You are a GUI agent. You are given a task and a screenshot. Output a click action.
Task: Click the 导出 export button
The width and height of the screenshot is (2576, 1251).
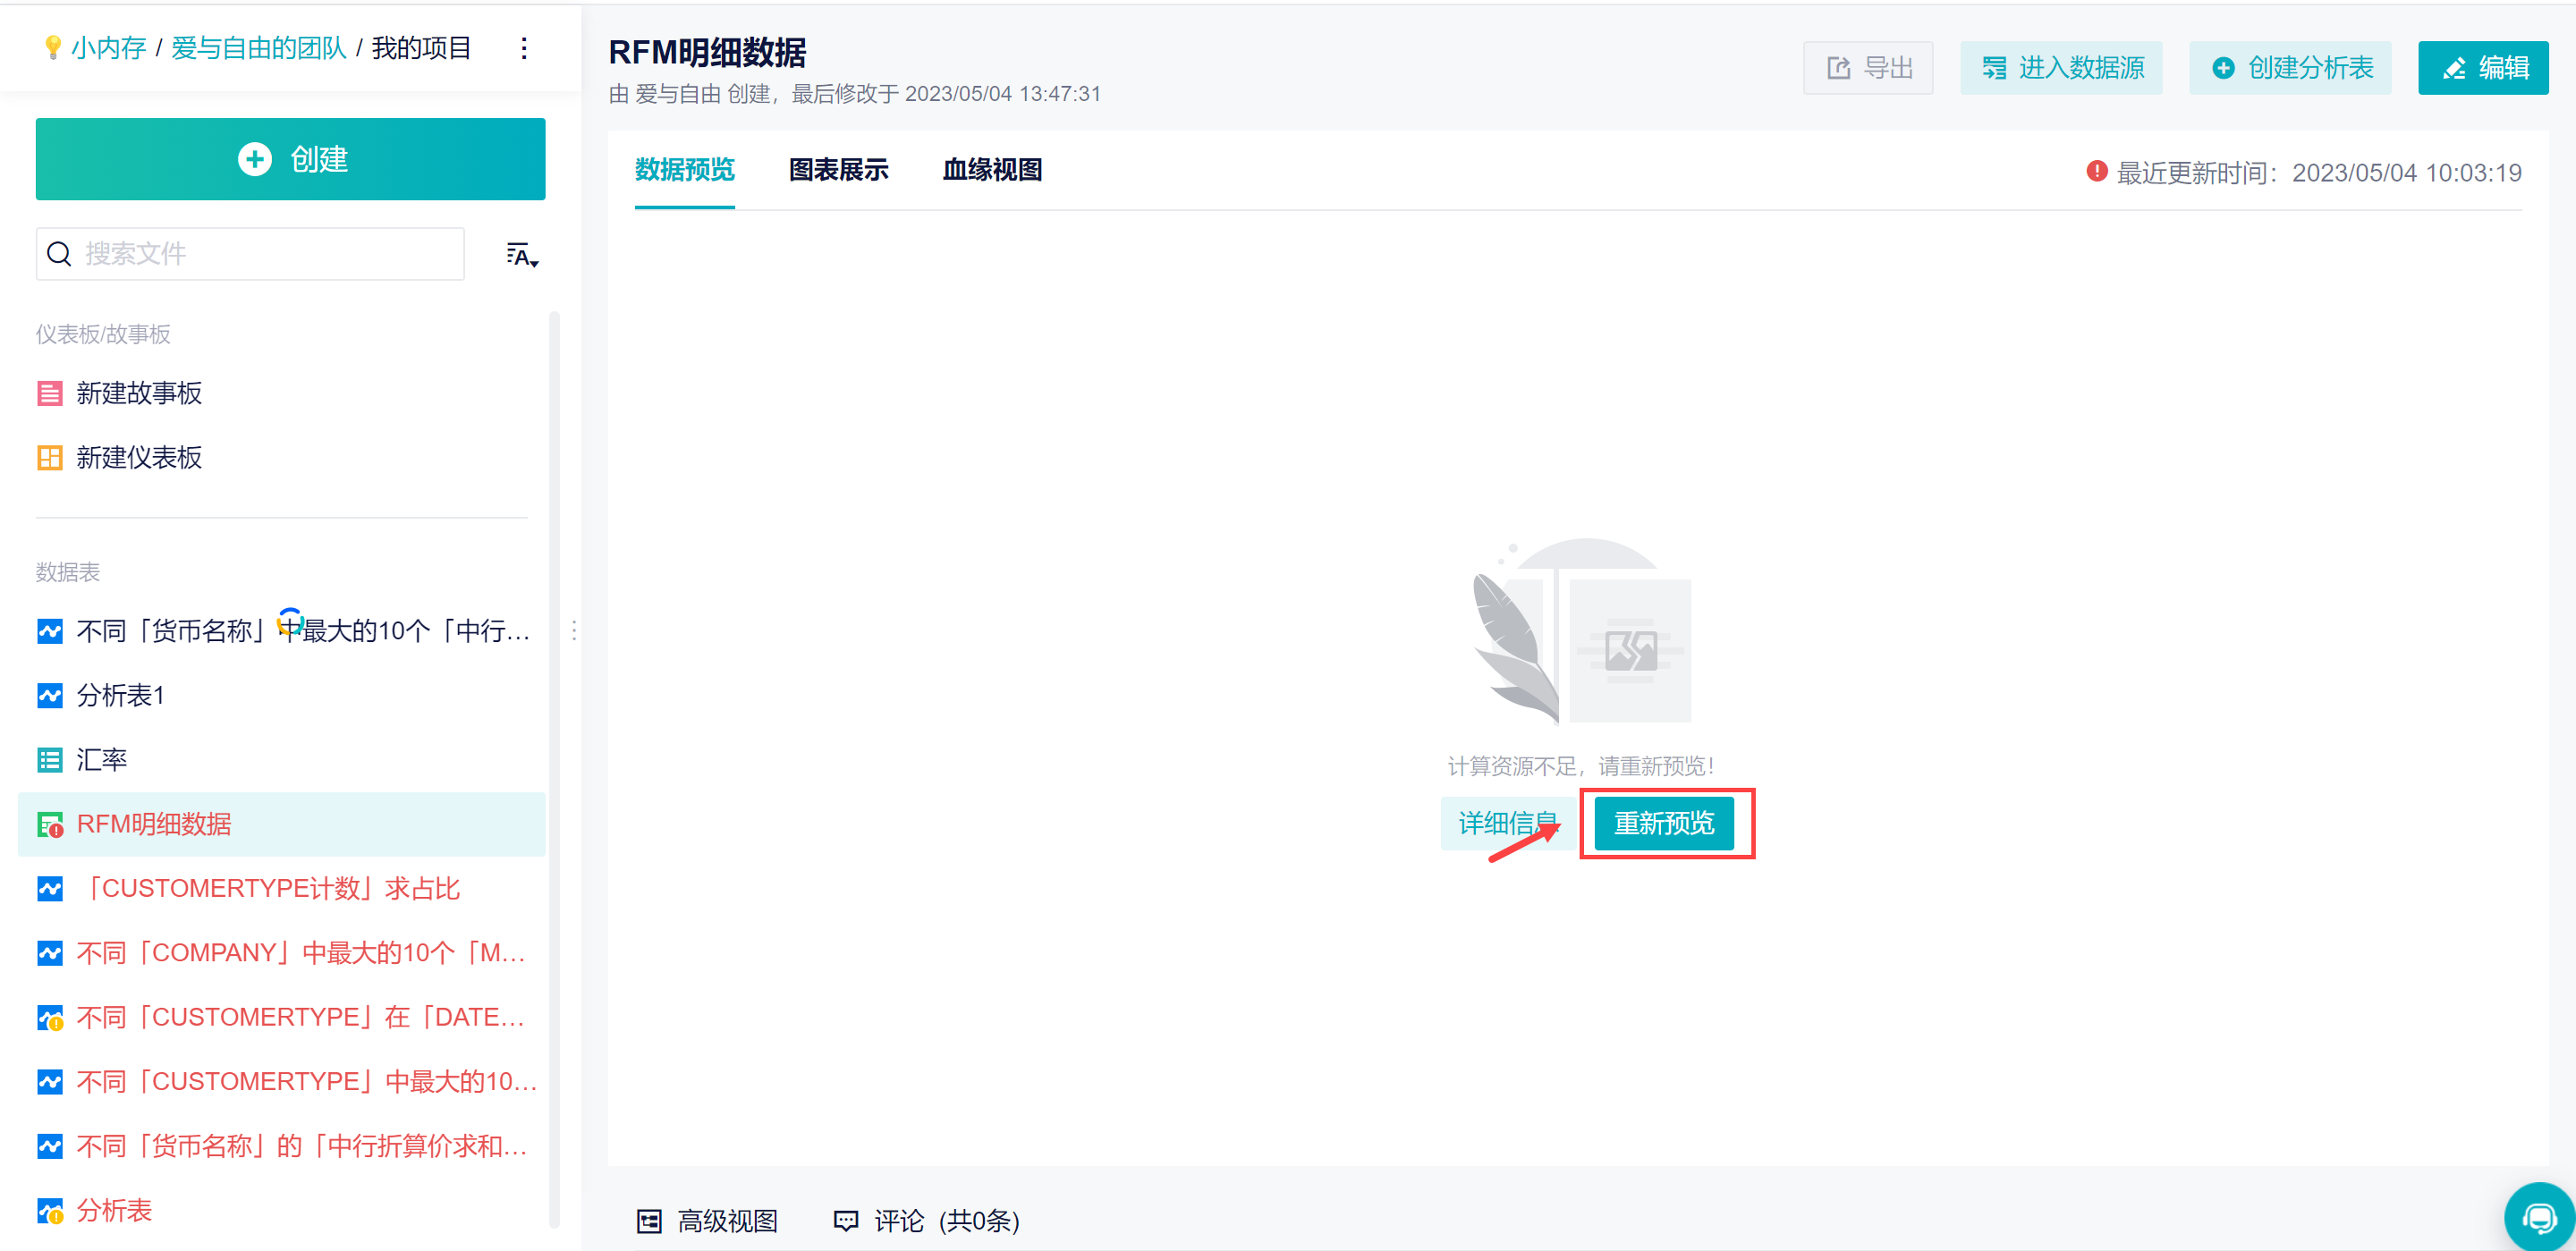[1867, 68]
